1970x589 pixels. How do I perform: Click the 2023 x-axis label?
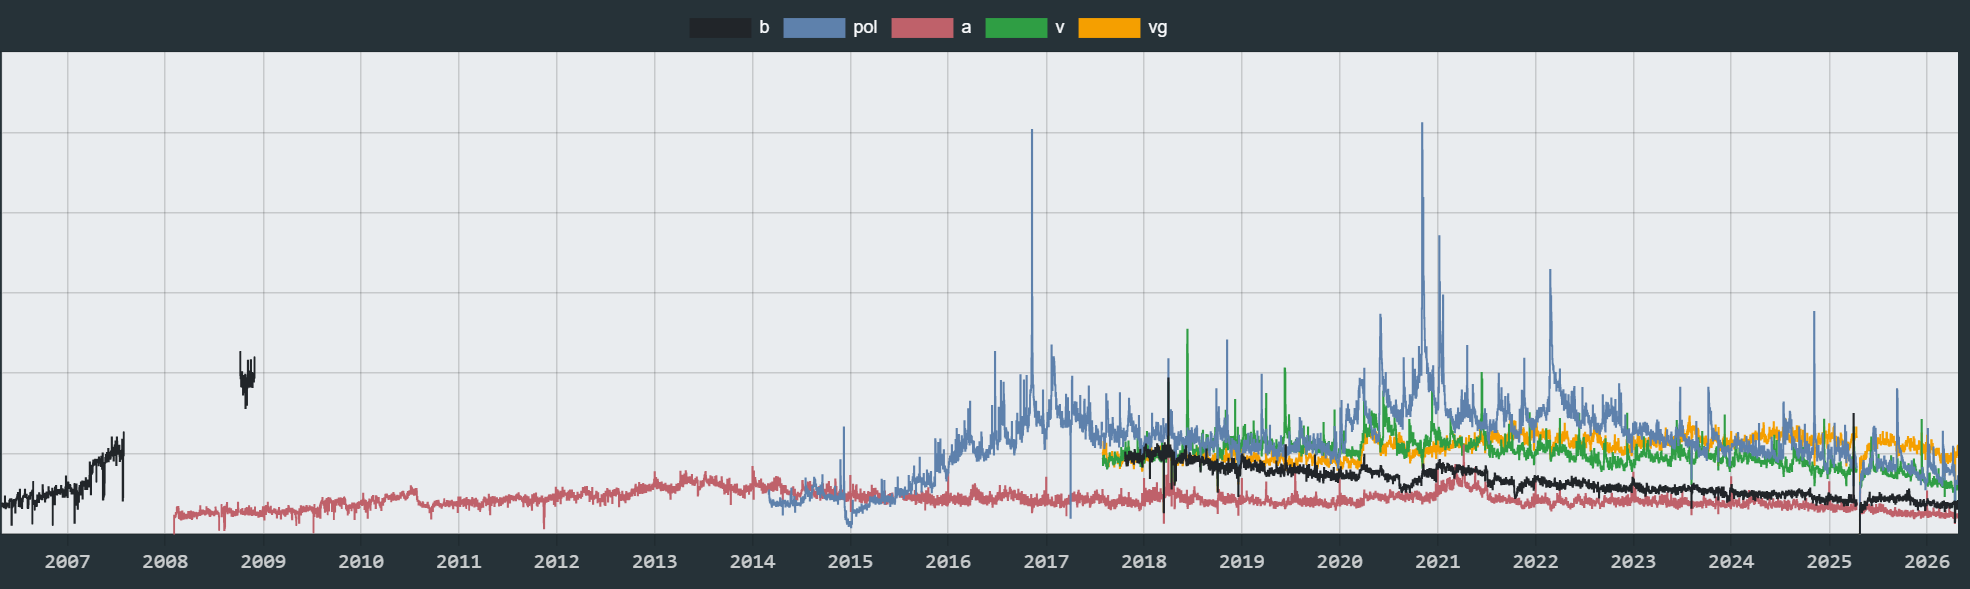[x=1633, y=561]
